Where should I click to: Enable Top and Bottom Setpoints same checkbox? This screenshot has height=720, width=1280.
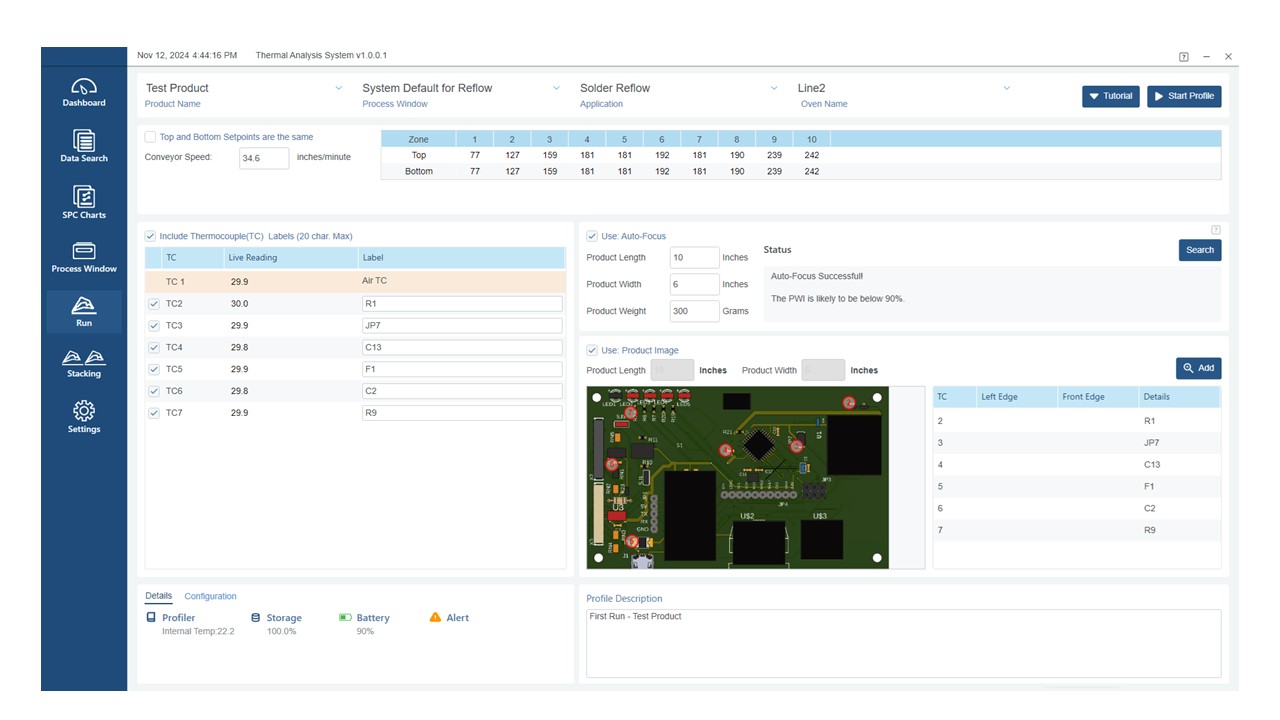pos(151,137)
